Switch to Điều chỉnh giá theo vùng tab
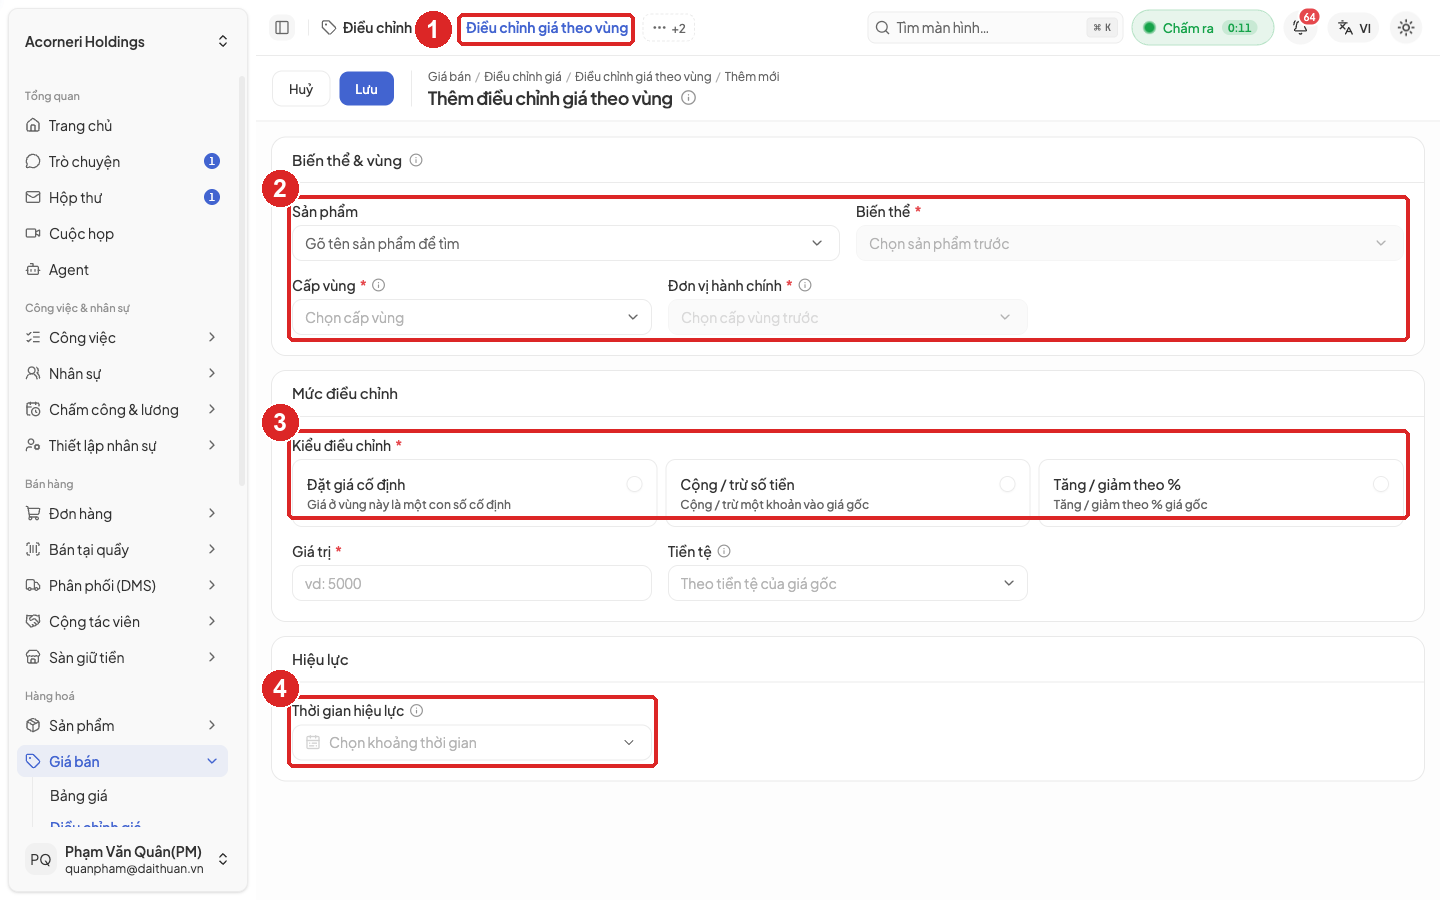Viewport: 1440px width, 900px height. point(547,28)
